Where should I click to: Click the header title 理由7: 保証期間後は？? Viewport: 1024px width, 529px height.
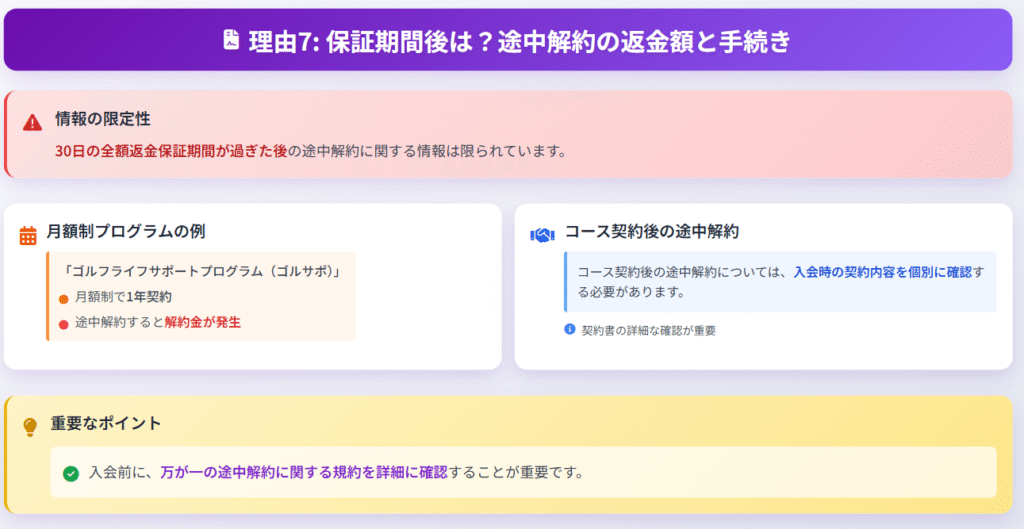(x=370, y=41)
